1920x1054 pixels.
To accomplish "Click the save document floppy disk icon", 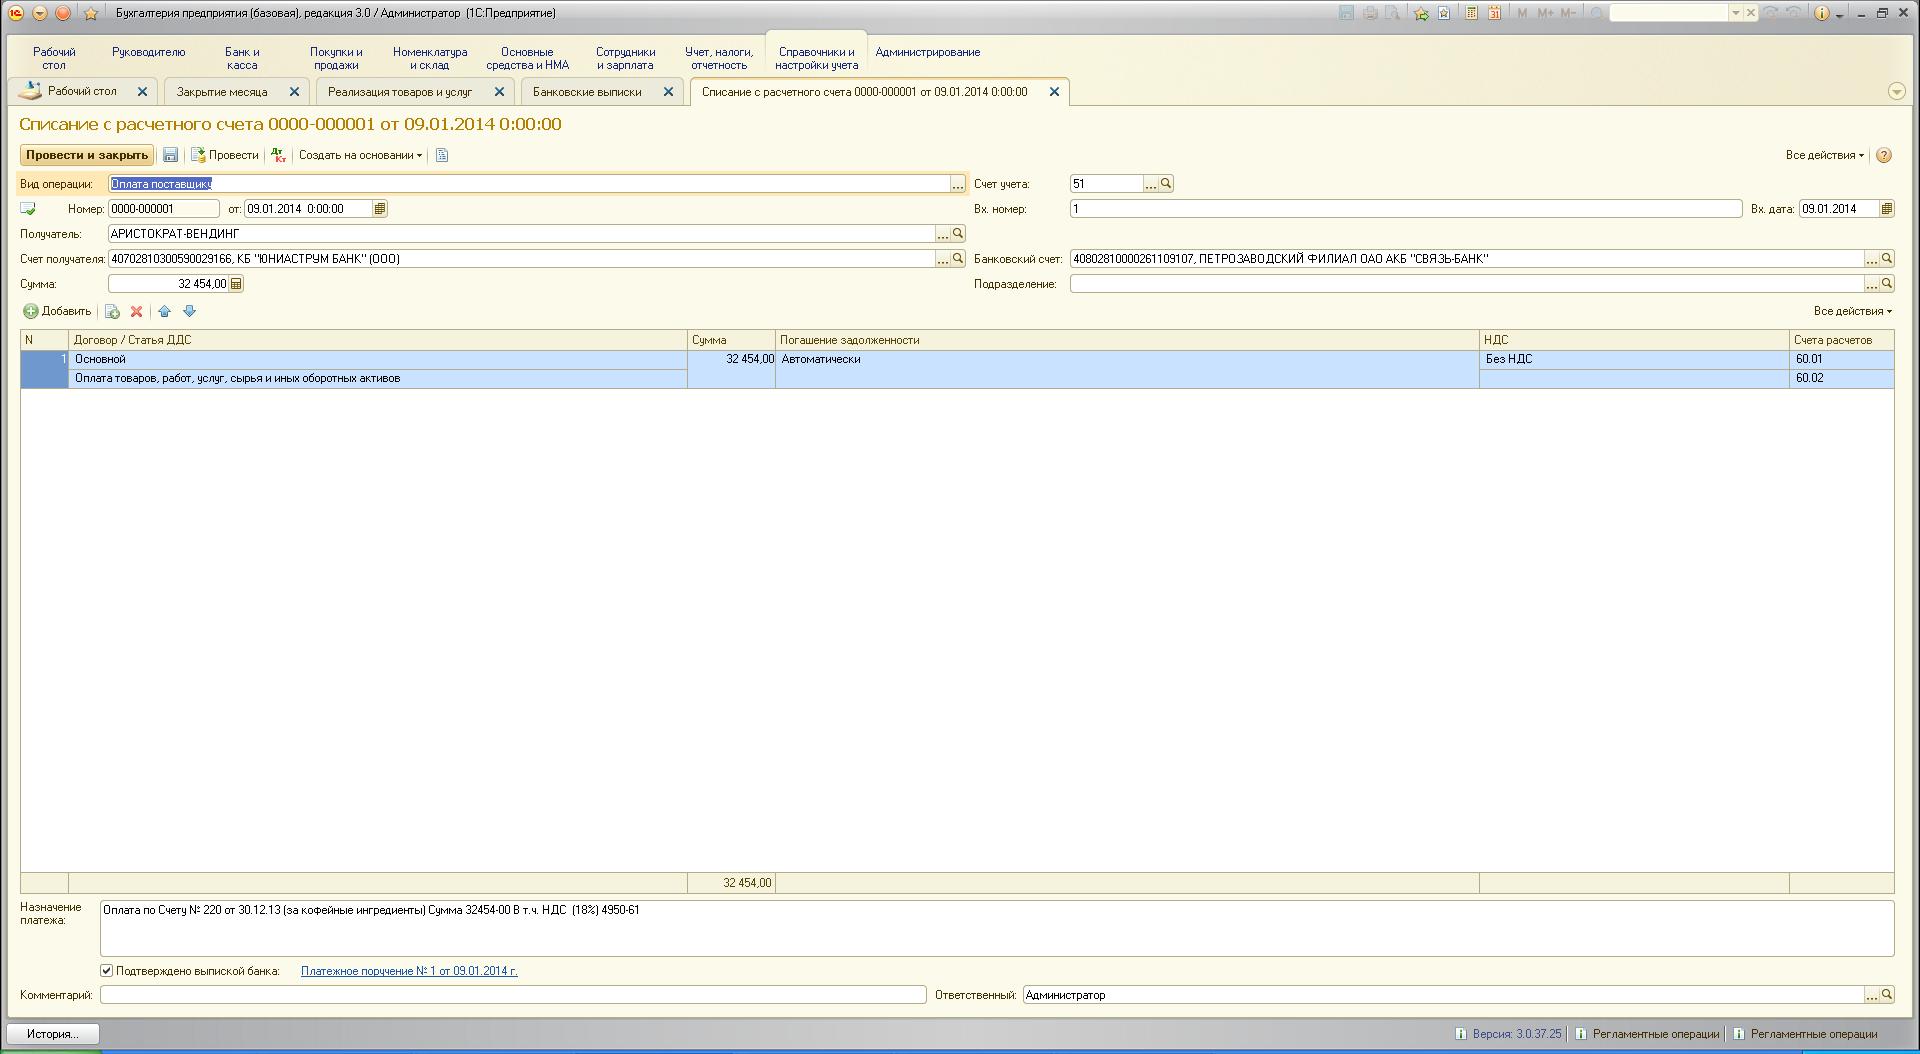I will (170, 155).
